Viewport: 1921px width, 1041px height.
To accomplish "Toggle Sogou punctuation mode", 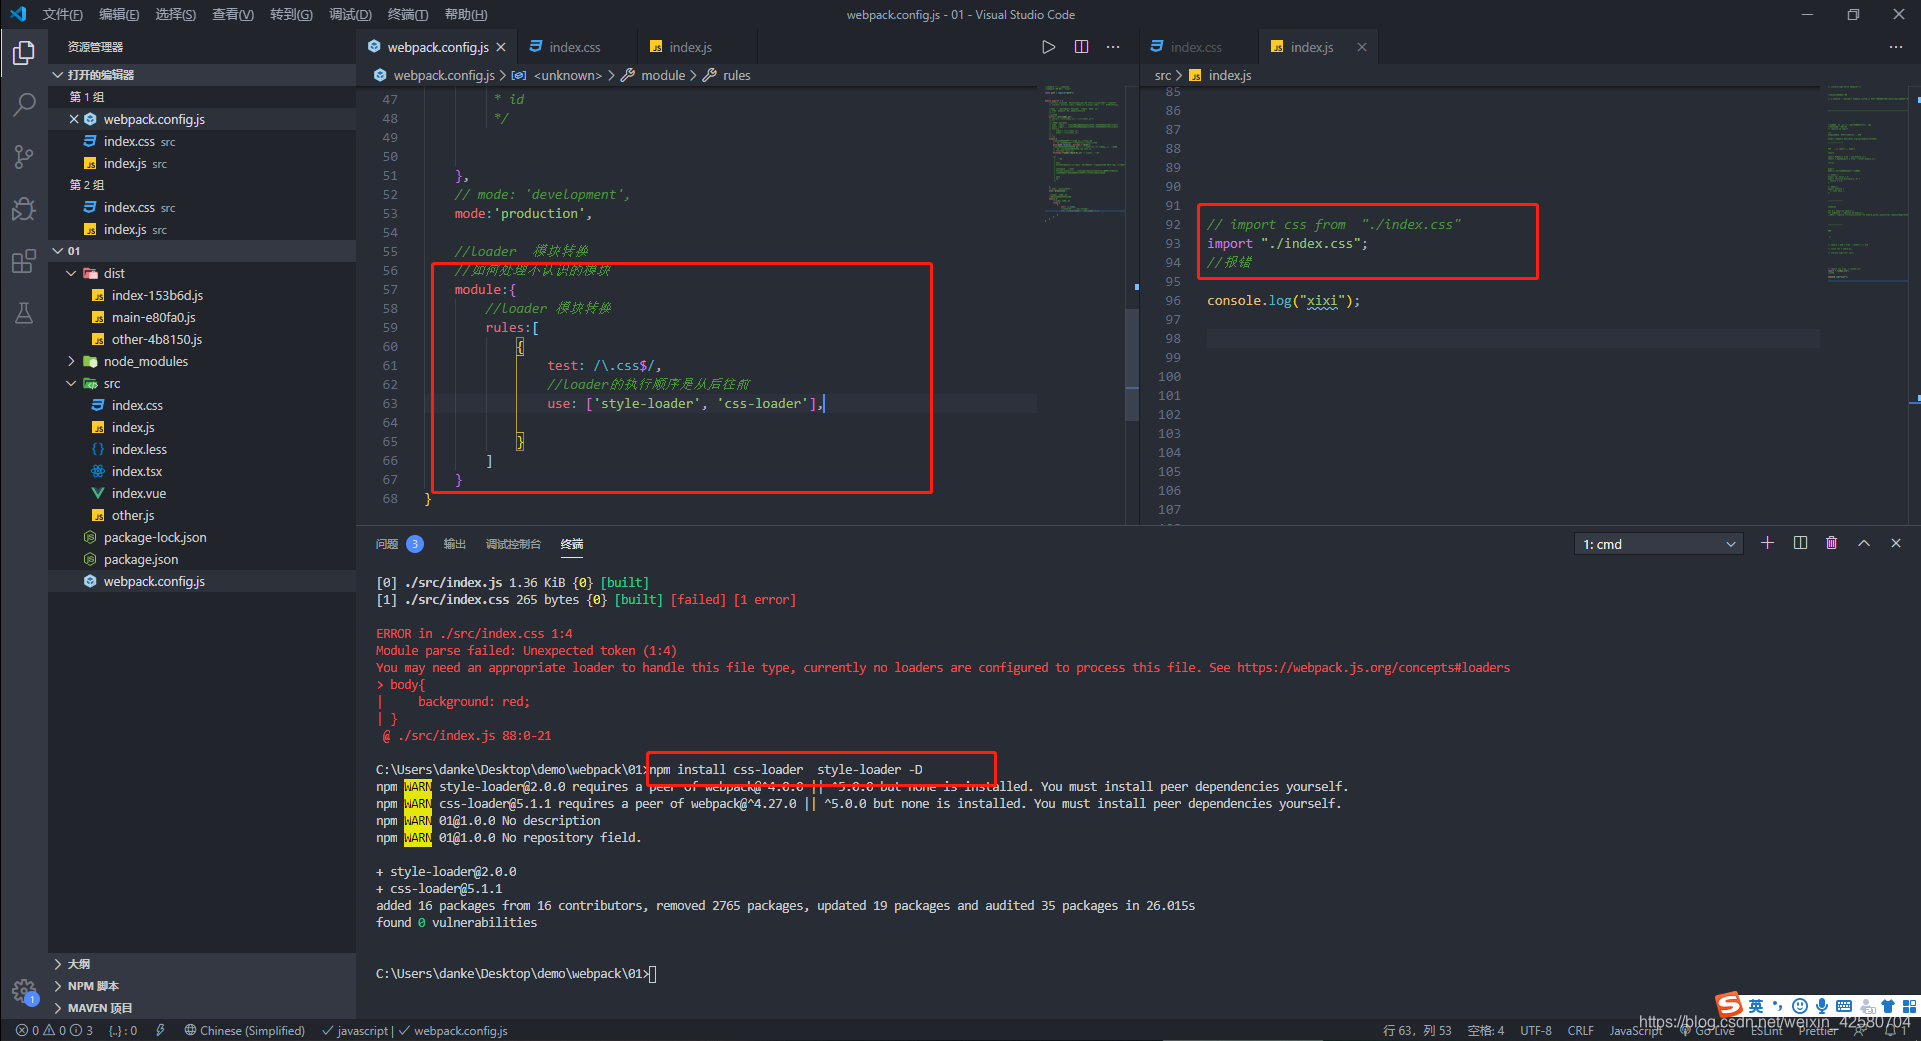I will click(1777, 1006).
